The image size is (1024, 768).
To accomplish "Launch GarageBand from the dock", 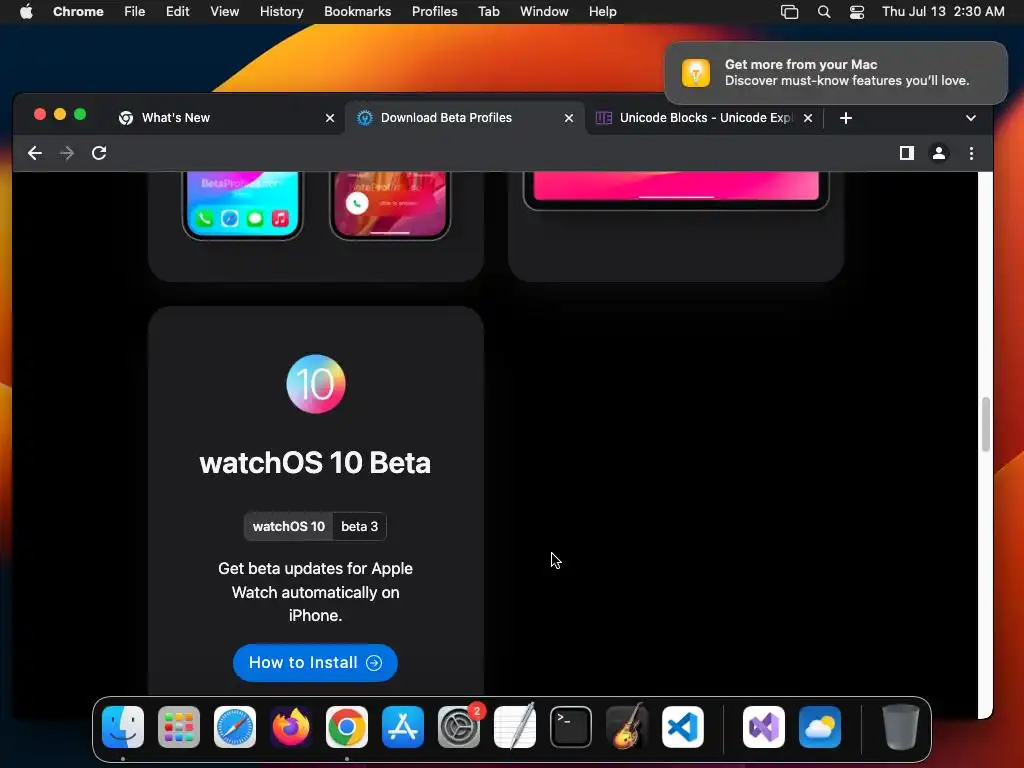I will 627,727.
